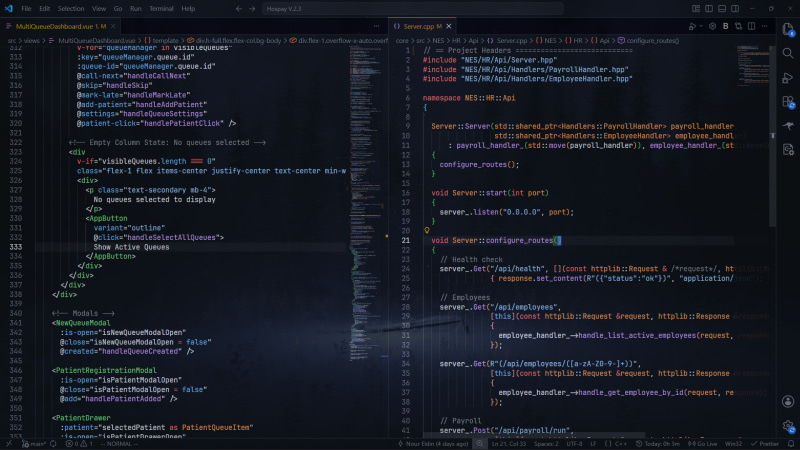This screenshot has width=800, height=450.
Task: Toggle the secondary side bar layout icon
Action: click(735, 9)
